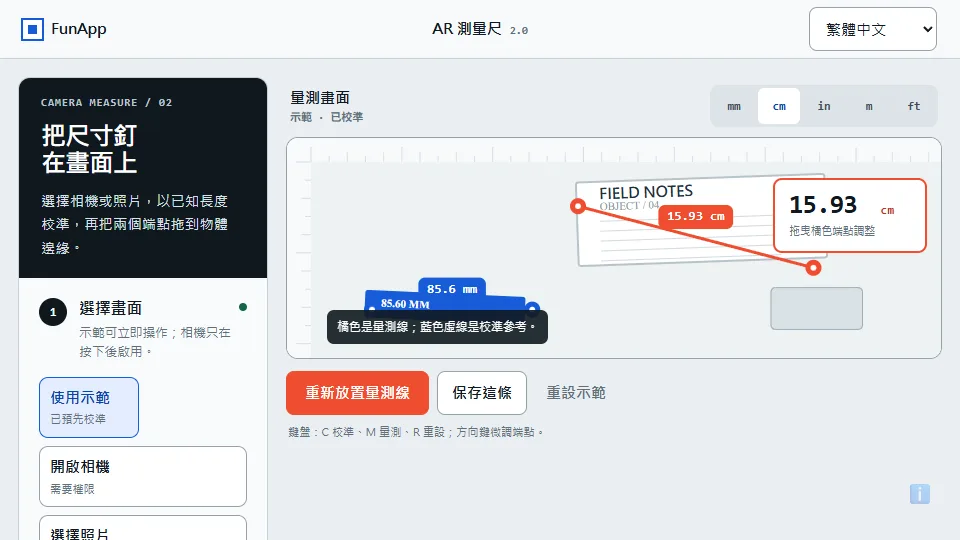Click the 保存這條 button
The width and height of the screenshot is (960, 540).
pos(482,393)
